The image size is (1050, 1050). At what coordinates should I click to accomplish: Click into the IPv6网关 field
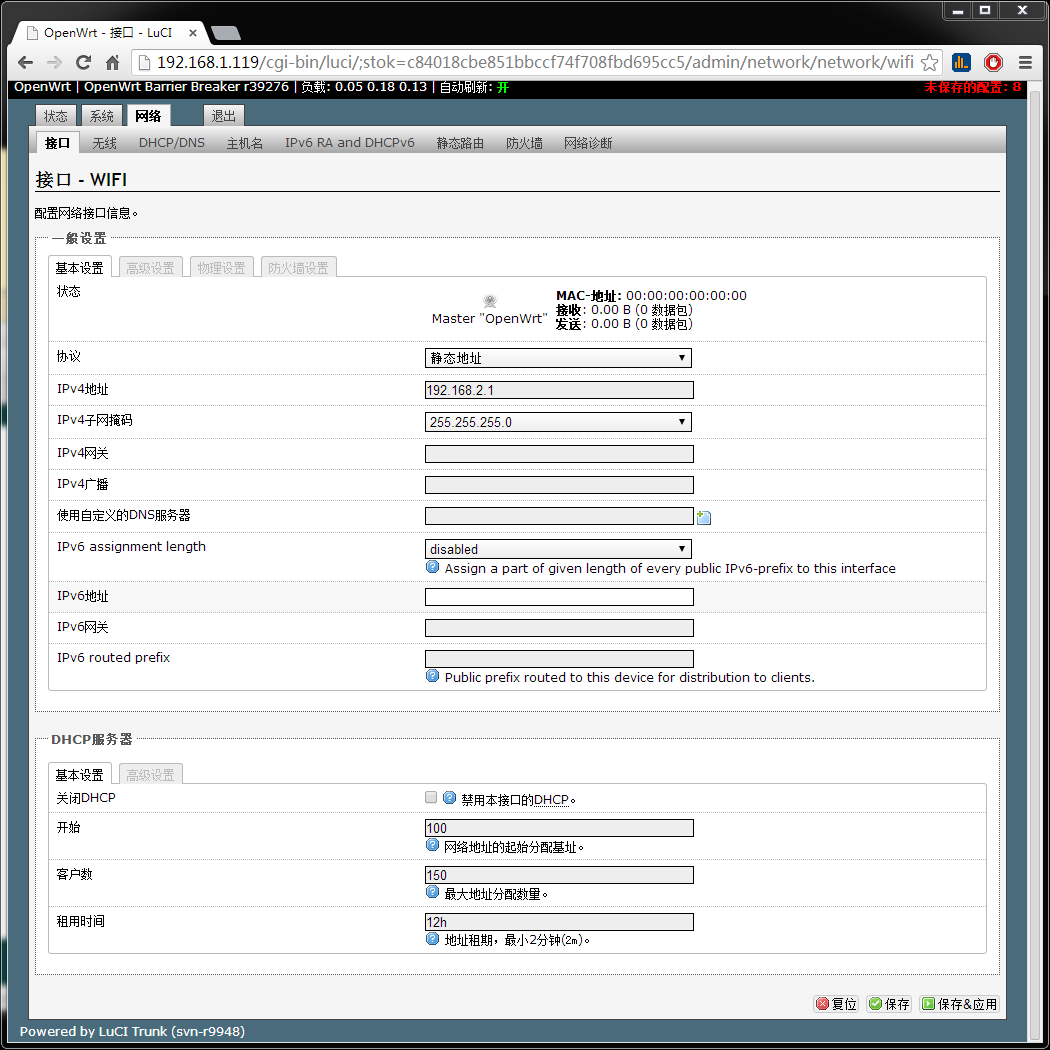(559, 627)
